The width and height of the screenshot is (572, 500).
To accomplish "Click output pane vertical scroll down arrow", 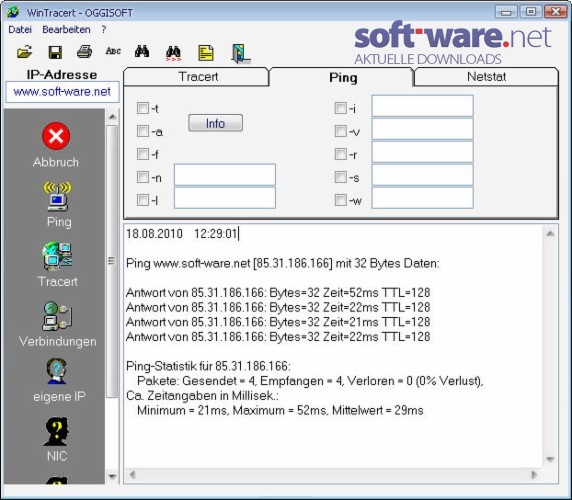I will point(550,460).
